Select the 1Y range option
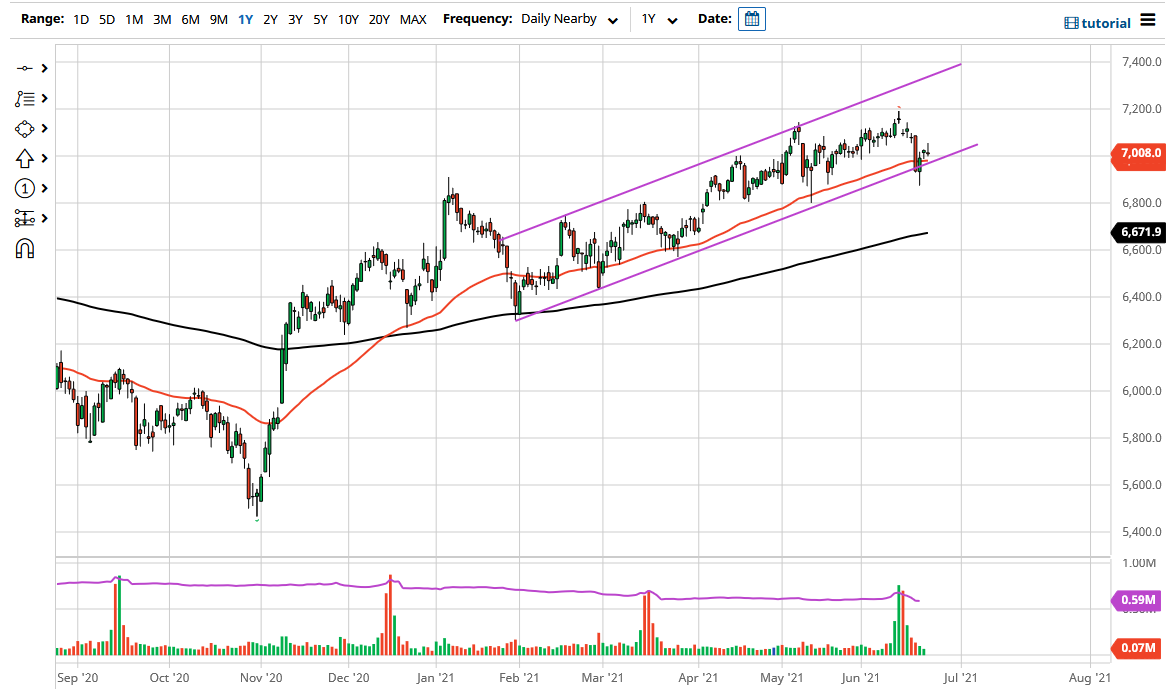The width and height of the screenshot is (1174, 691). coord(245,18)
